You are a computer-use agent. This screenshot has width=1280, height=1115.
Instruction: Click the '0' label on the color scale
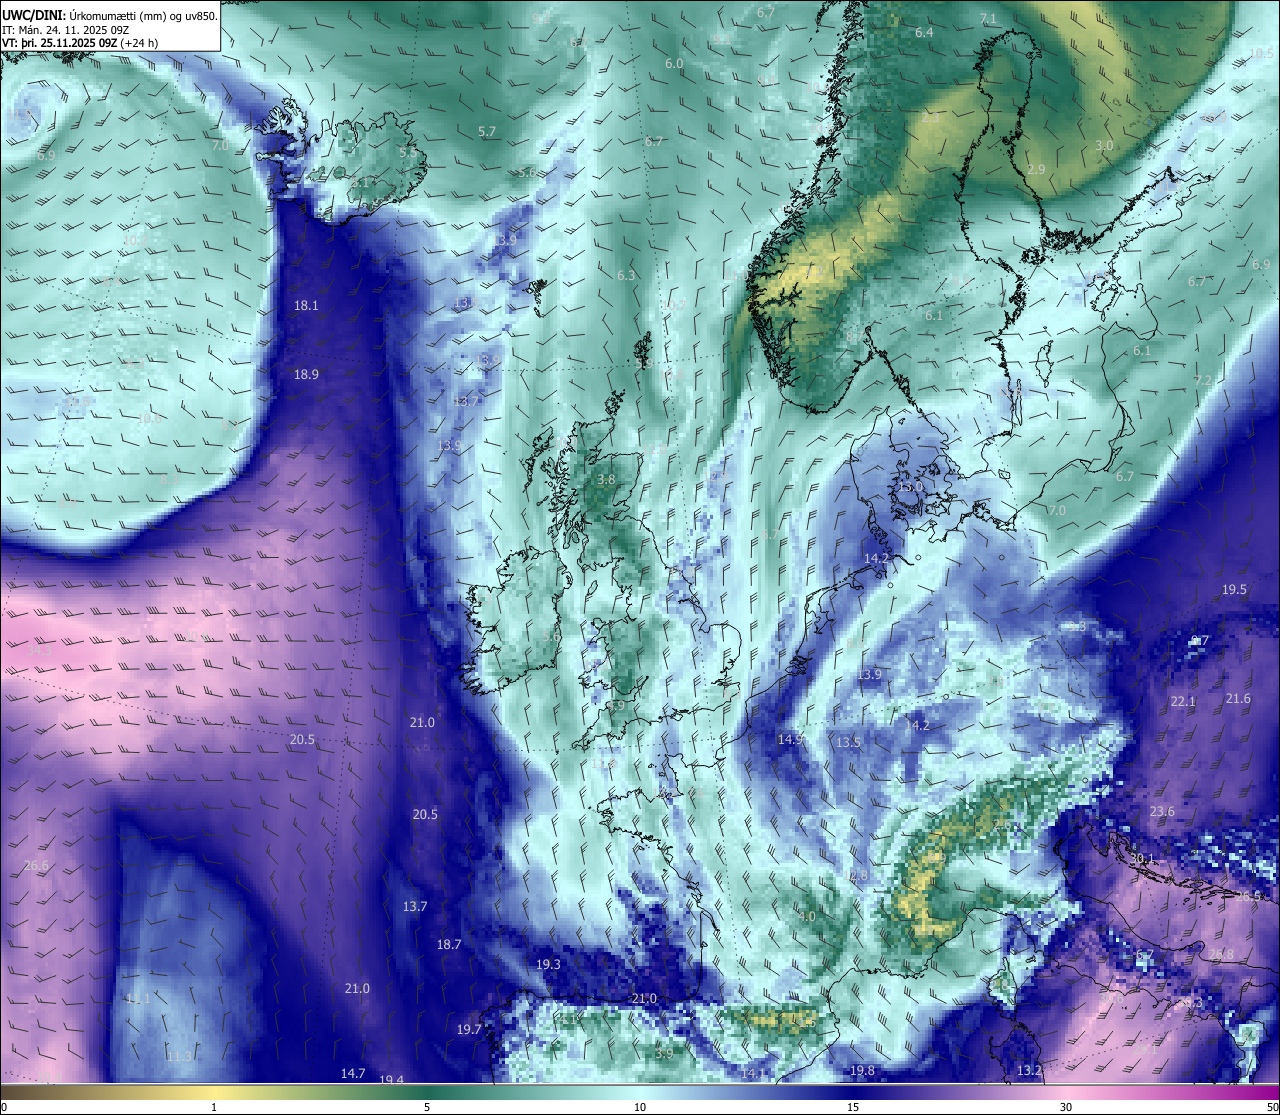3,1107
